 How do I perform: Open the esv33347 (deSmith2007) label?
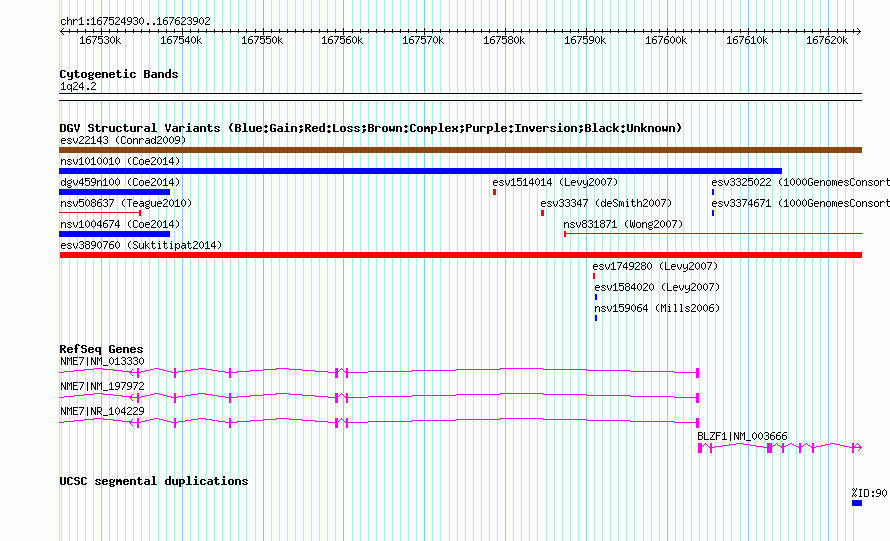click(606, 203)
